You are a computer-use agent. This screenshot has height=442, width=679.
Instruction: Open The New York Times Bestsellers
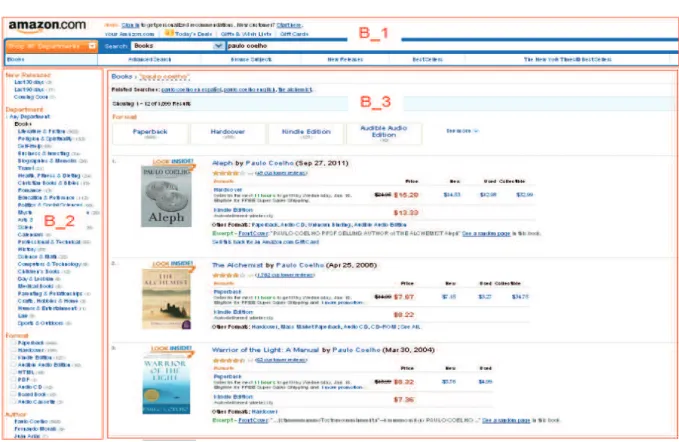point(568,59)
